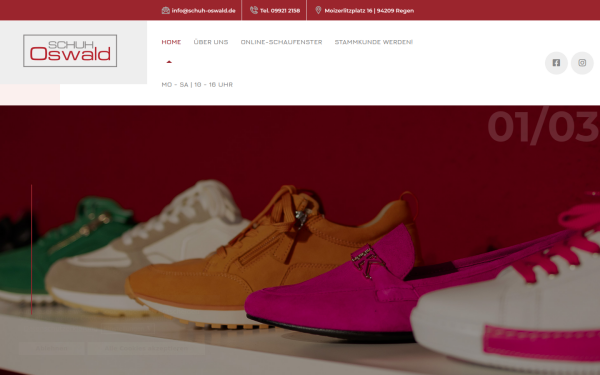Open the Instagram profile icon

tap(582, 63)
